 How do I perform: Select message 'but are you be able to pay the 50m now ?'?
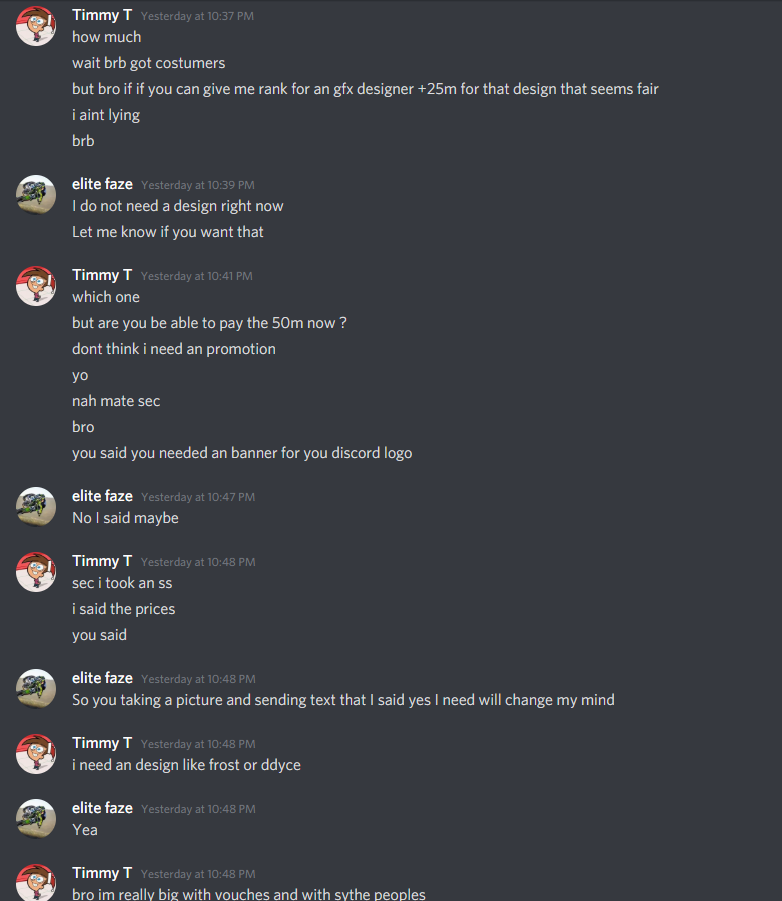[209, 323]
